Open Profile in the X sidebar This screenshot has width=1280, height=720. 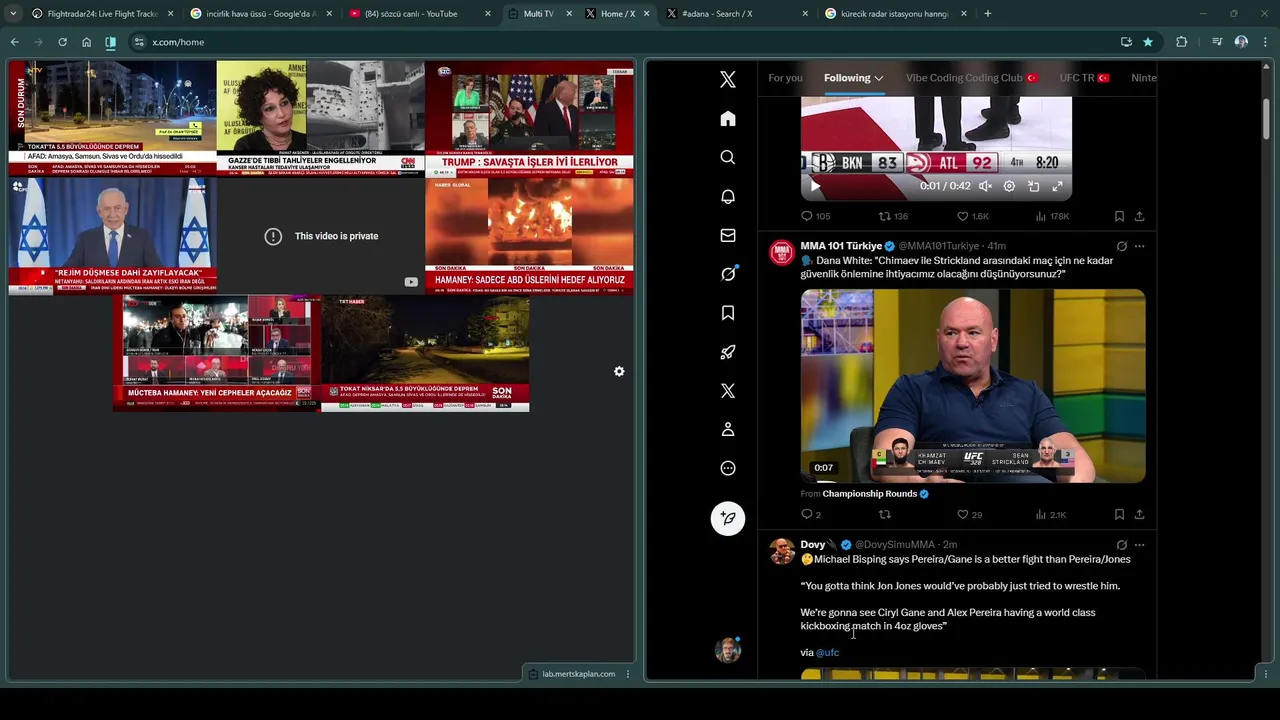click(x=728, y=429)
